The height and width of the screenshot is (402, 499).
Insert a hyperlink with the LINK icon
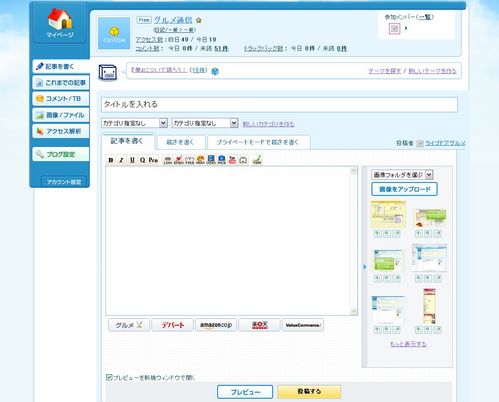(x=168, y=160)
